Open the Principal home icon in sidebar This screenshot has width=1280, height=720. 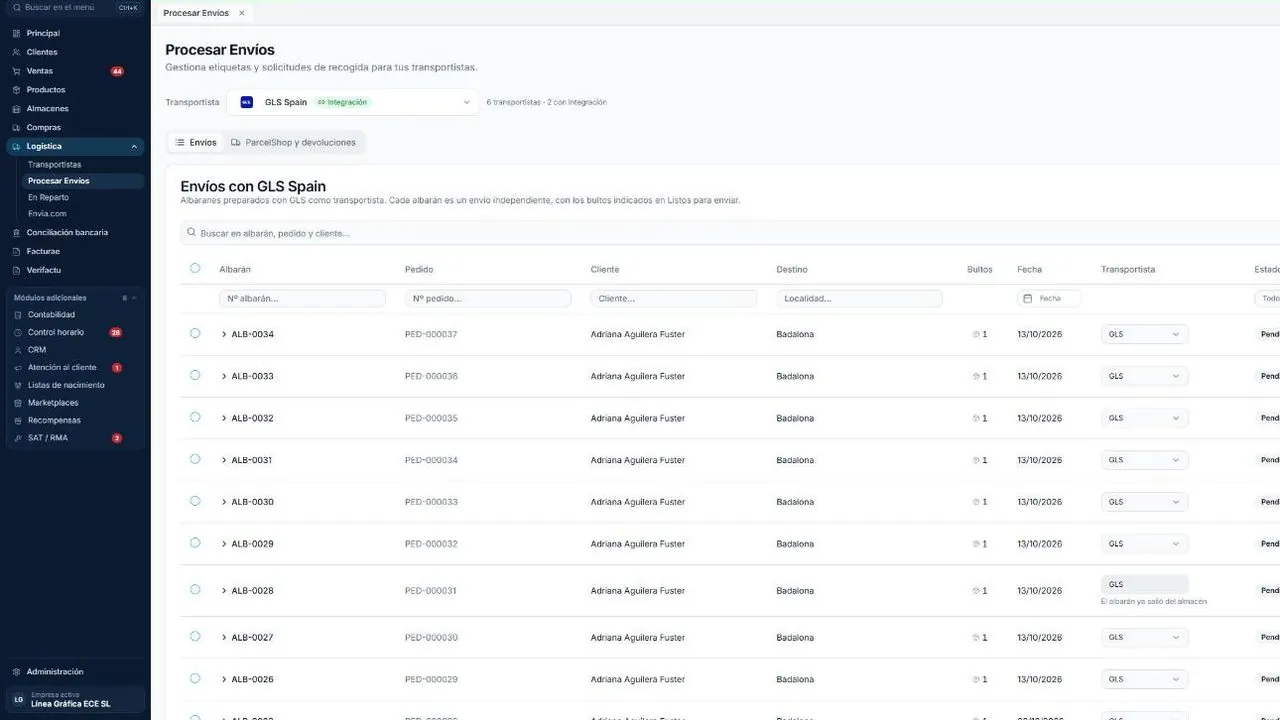(16, 34)
